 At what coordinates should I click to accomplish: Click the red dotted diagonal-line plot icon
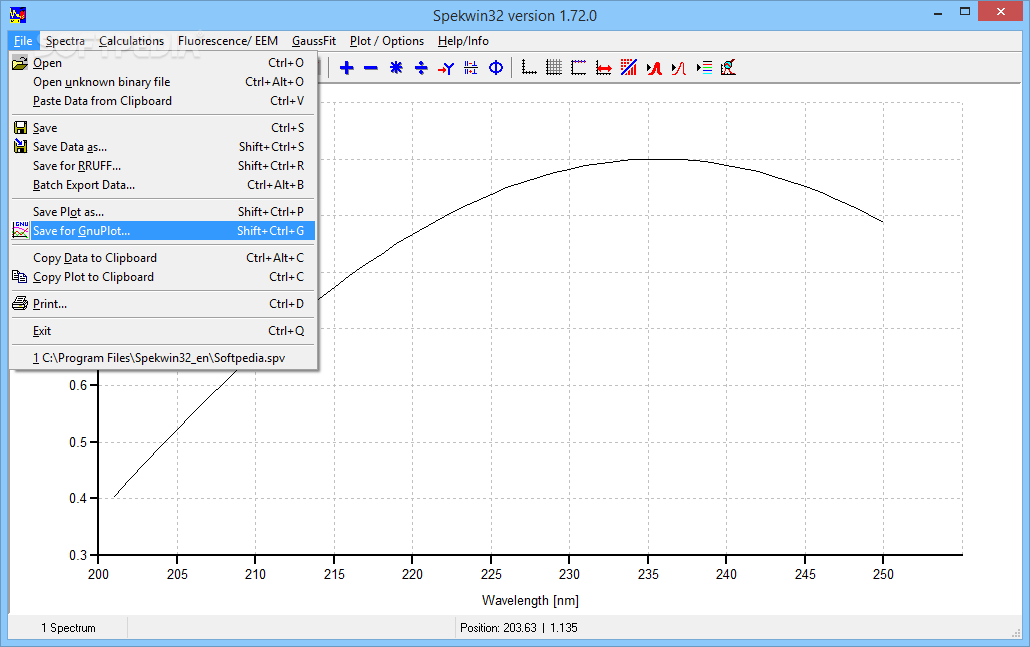629,68
